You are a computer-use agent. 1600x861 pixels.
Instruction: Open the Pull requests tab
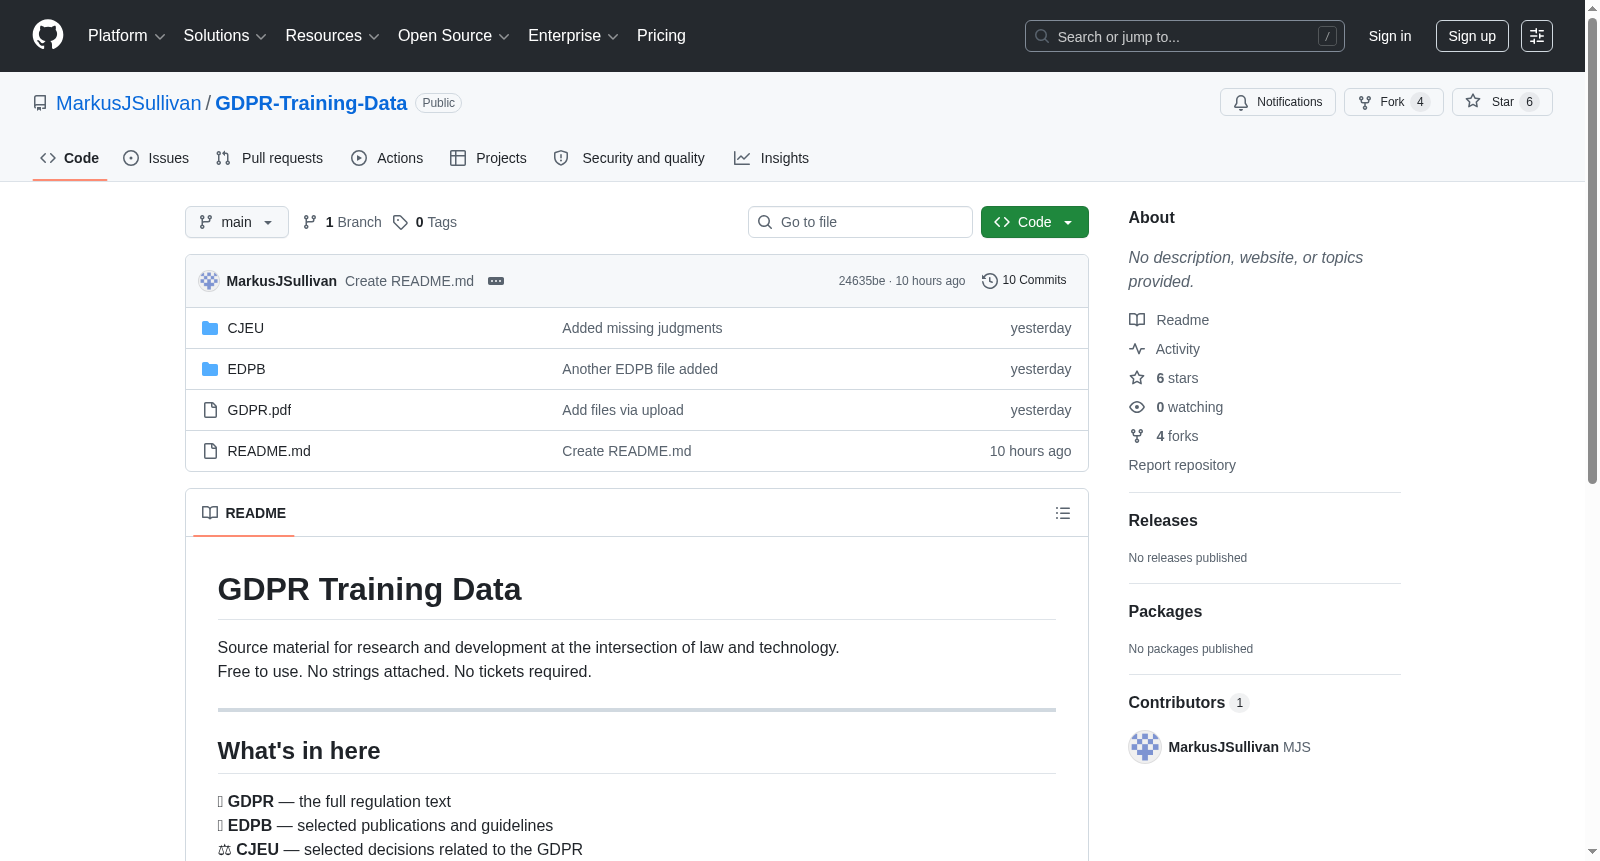269,158
